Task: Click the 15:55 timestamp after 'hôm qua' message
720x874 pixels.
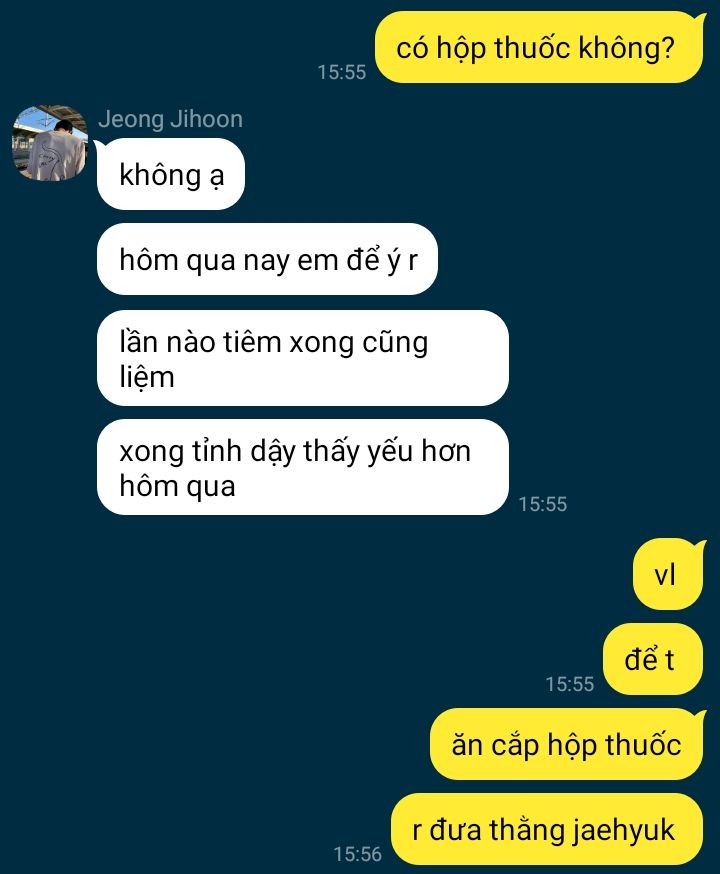Action: [x=543, y=504]
